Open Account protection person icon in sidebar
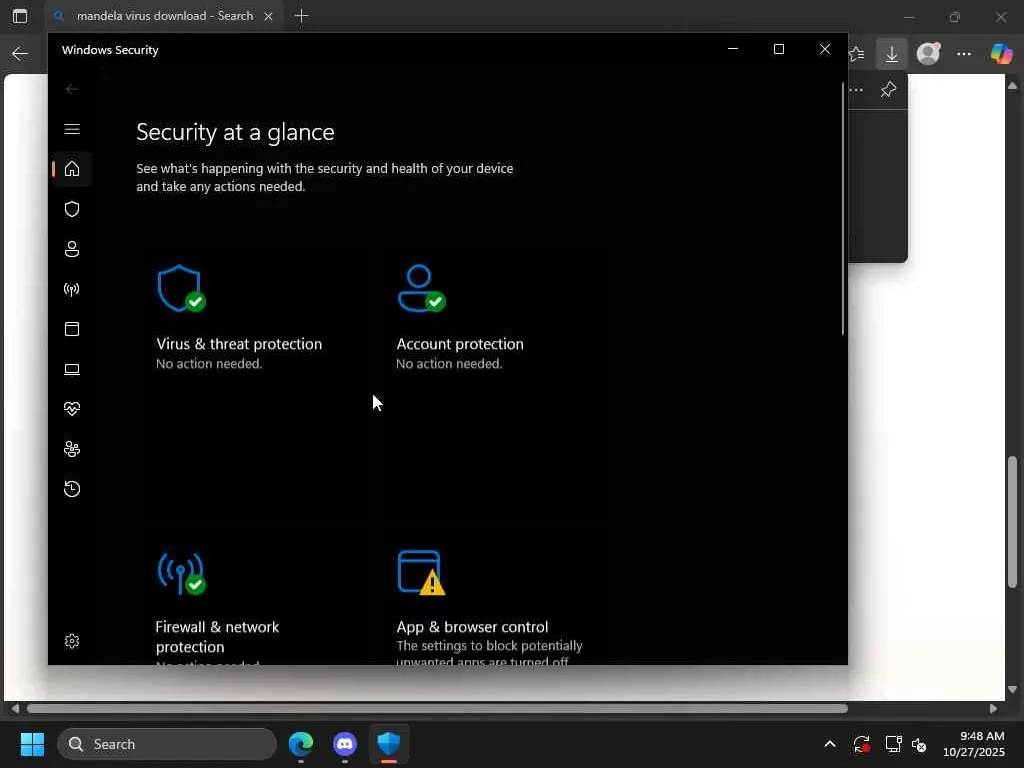Image resolution: width=1024 pixels, height=768 pixels. tap(72, 249)
